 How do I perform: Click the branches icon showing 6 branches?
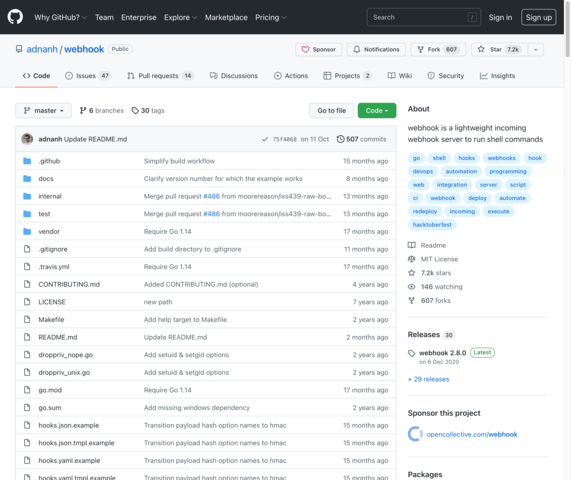(x=83, y=110)
